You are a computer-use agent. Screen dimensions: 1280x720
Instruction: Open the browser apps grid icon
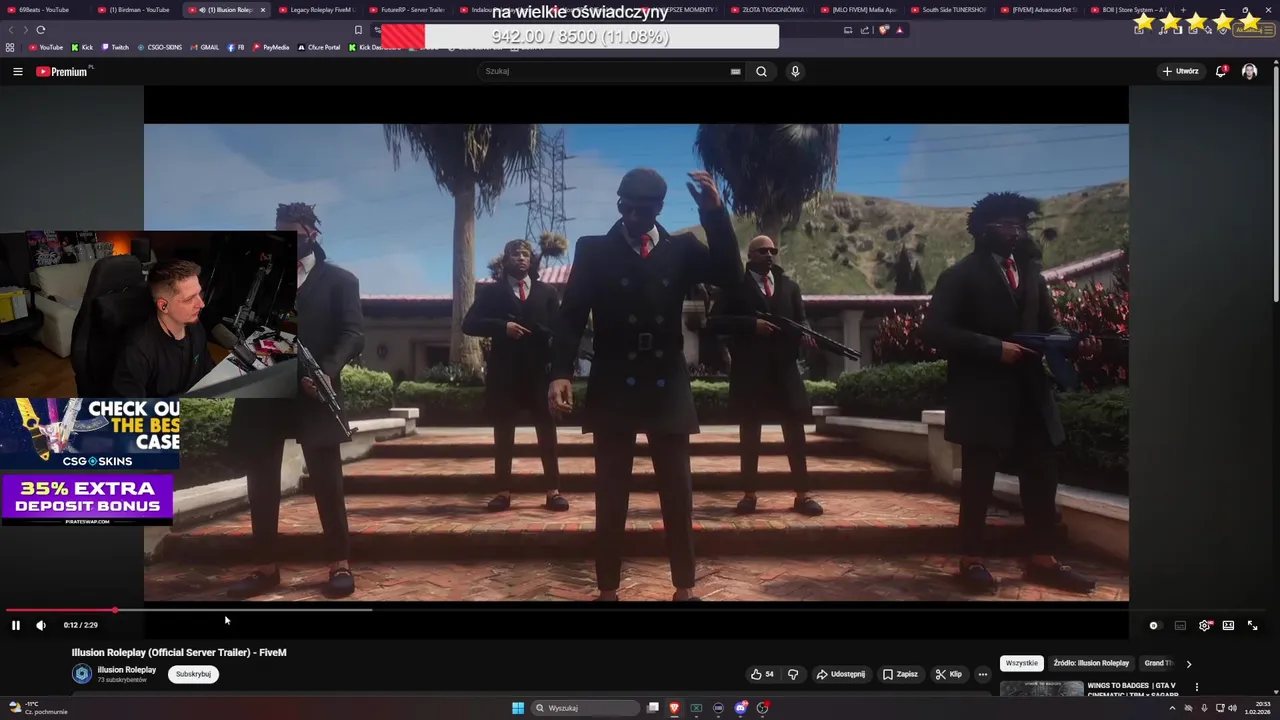click(10, 47)
